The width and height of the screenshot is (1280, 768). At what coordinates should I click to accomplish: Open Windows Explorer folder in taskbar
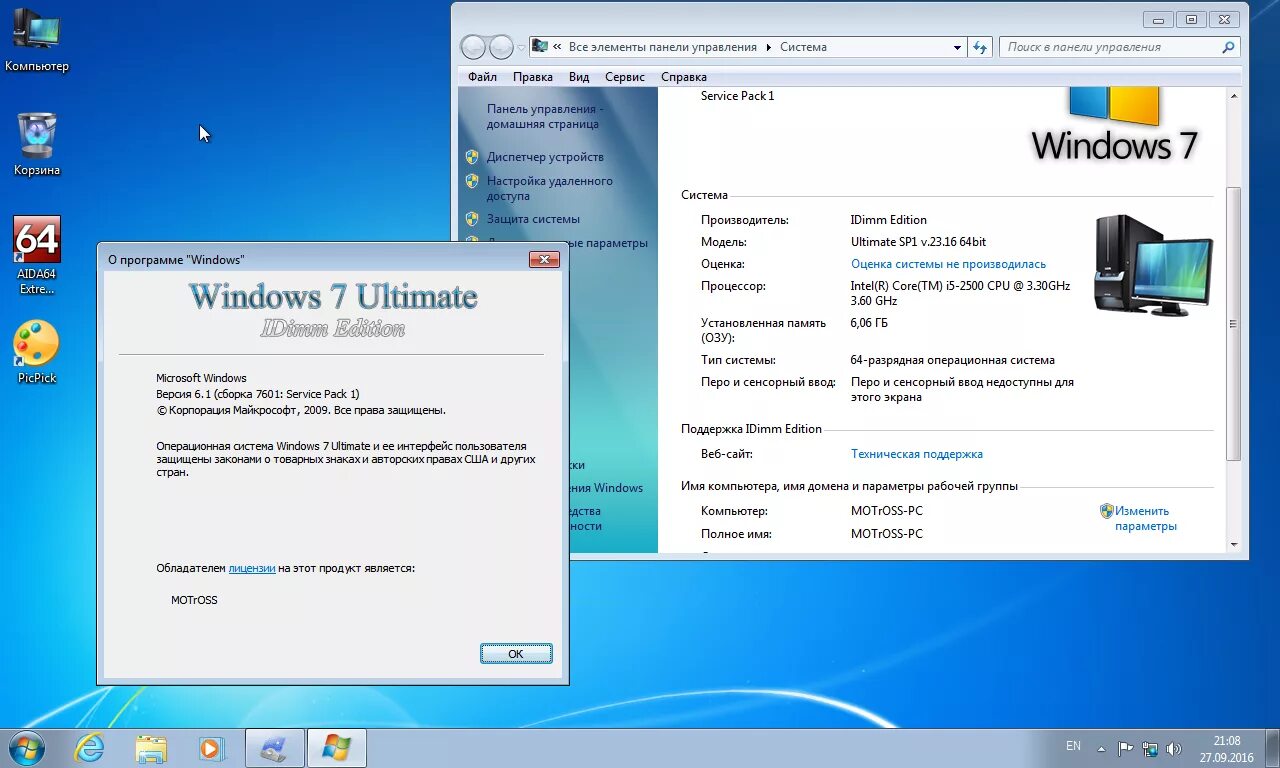pos(152,748)
